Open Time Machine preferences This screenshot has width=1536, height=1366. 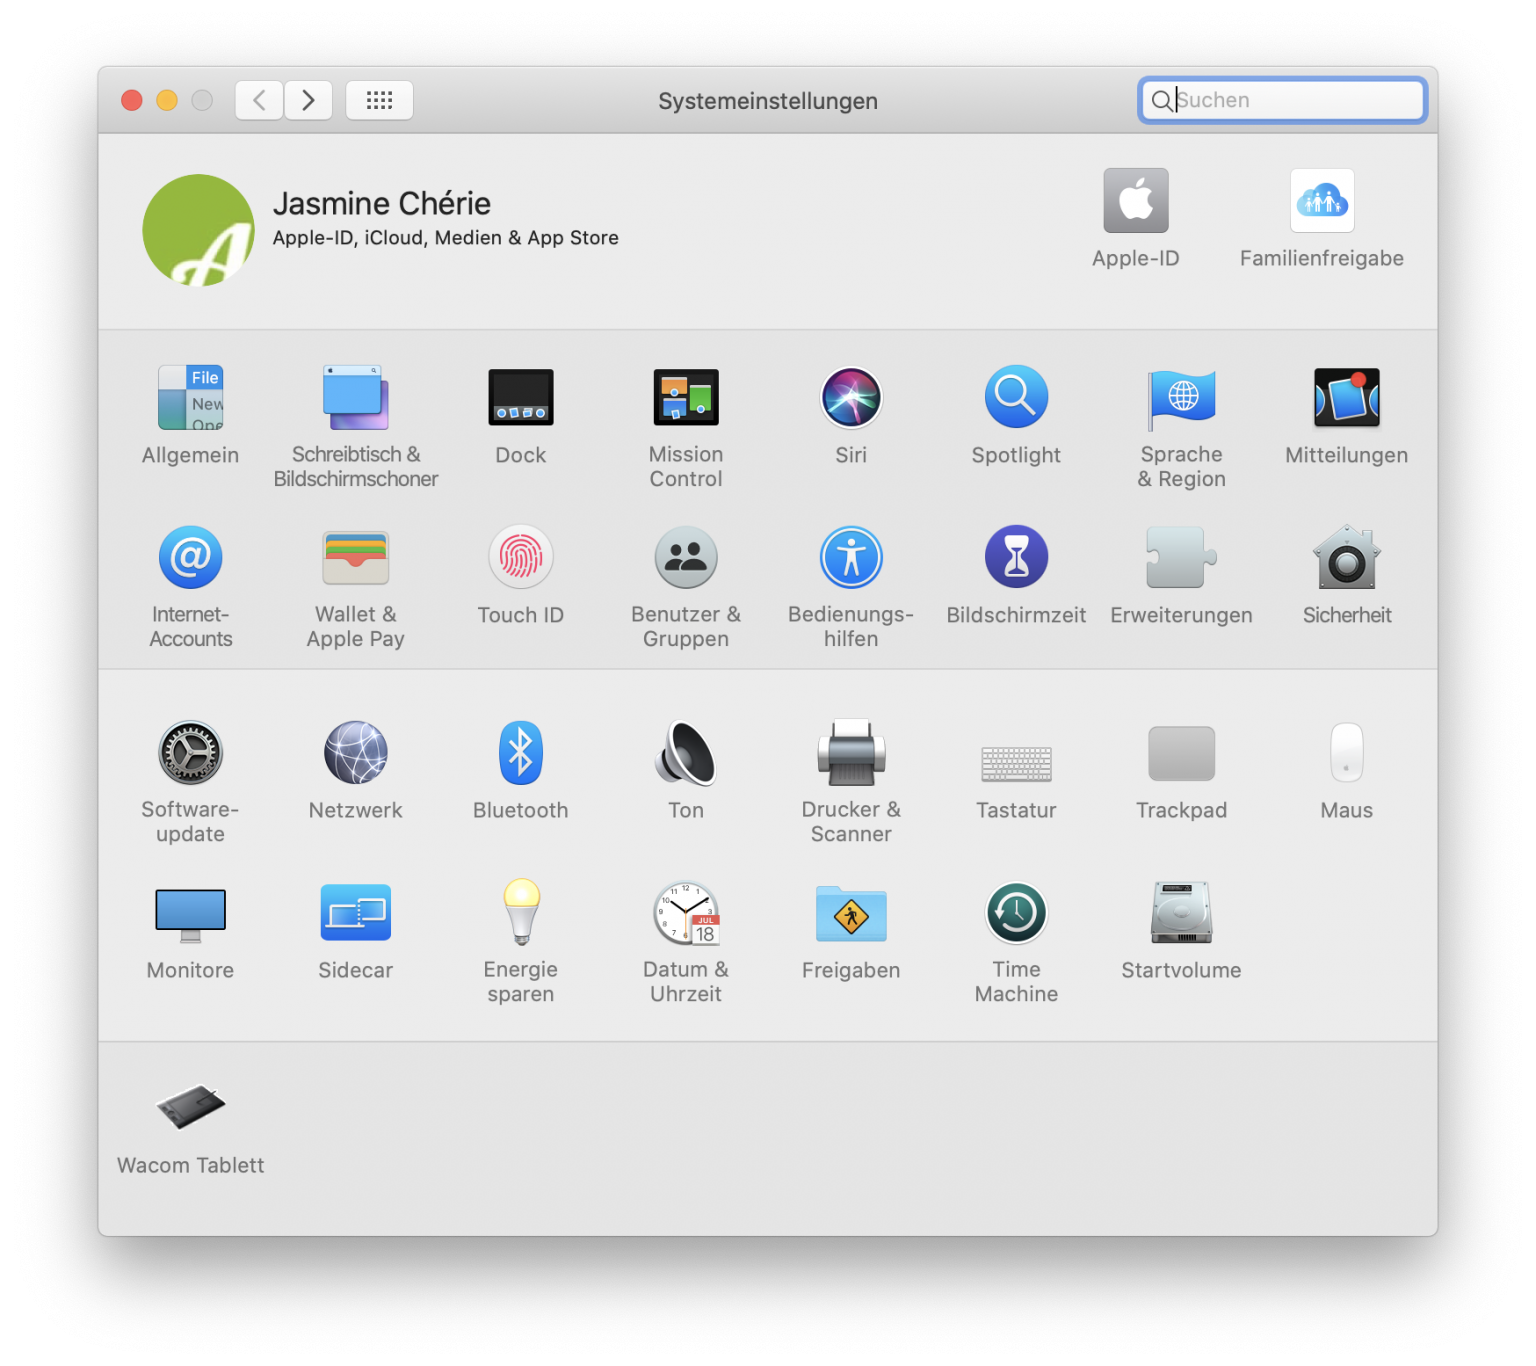[x=1016, y=913]
